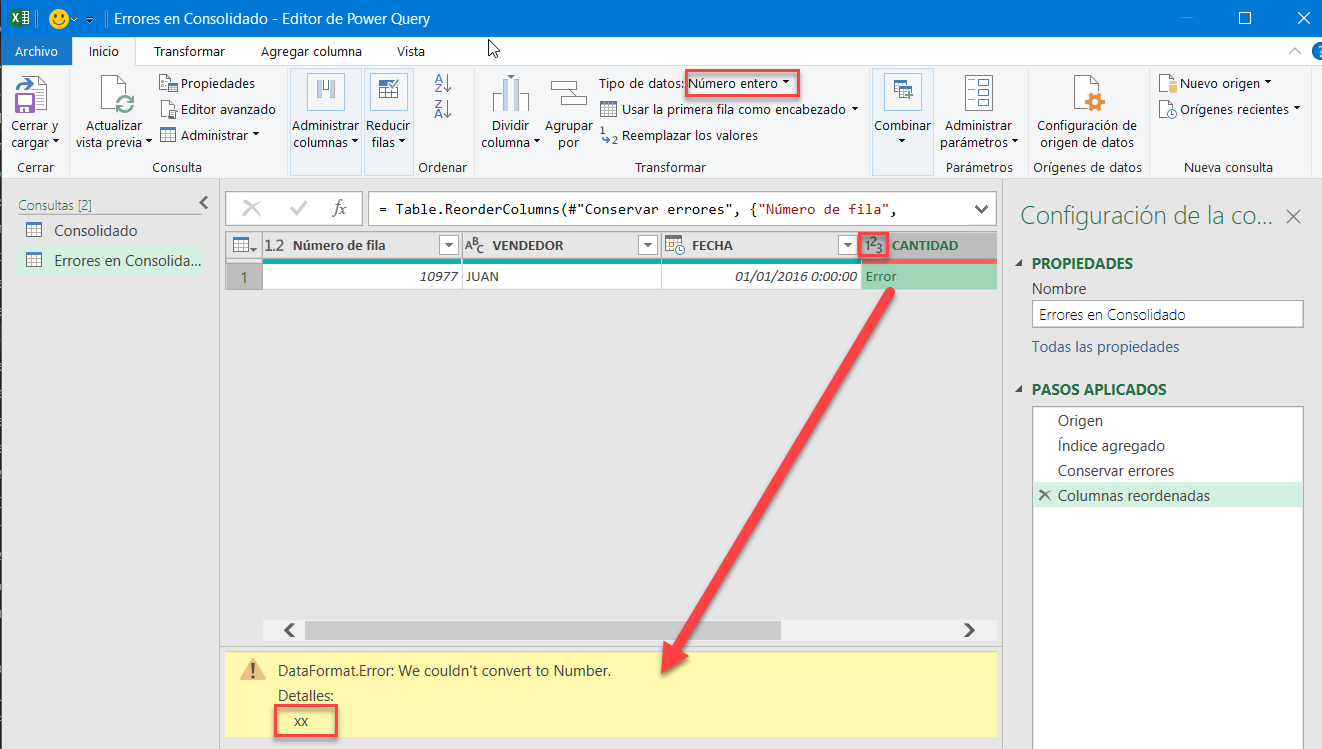Click the right arrow of the horizontal scrollbar
Viewport: 1322px width, 749px height.
coord(968,630)
